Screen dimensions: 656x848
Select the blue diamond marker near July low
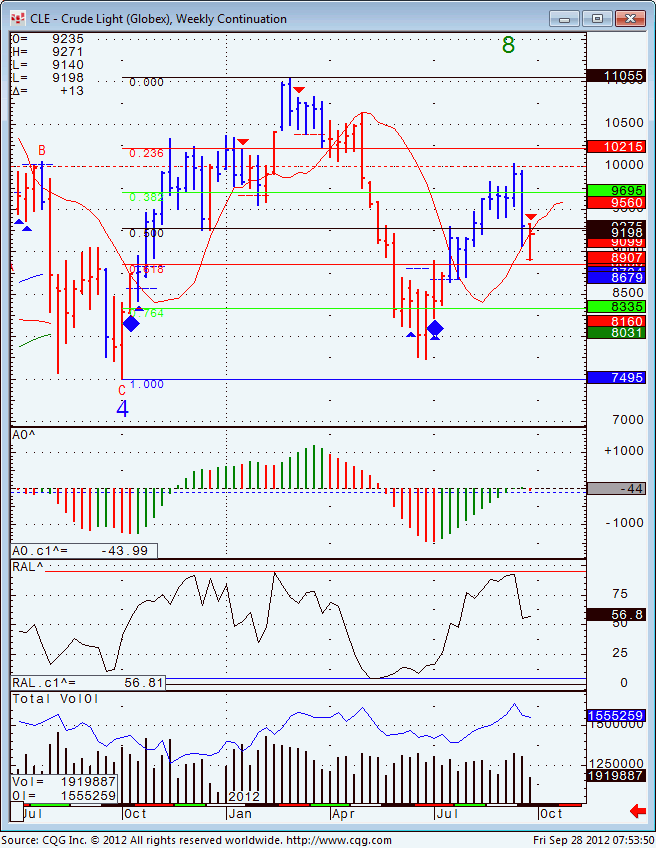(x=435, y=328)
